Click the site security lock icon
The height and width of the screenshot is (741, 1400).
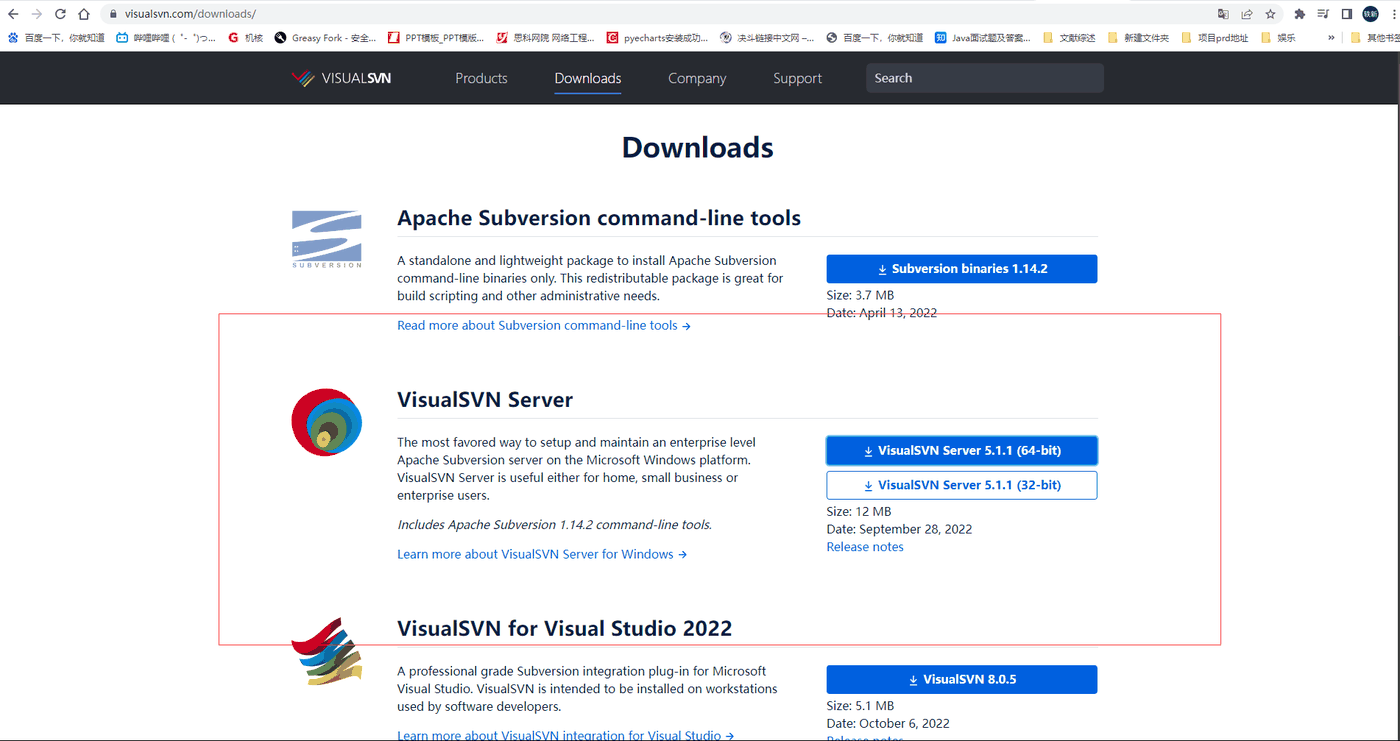(x=113, y=14)
